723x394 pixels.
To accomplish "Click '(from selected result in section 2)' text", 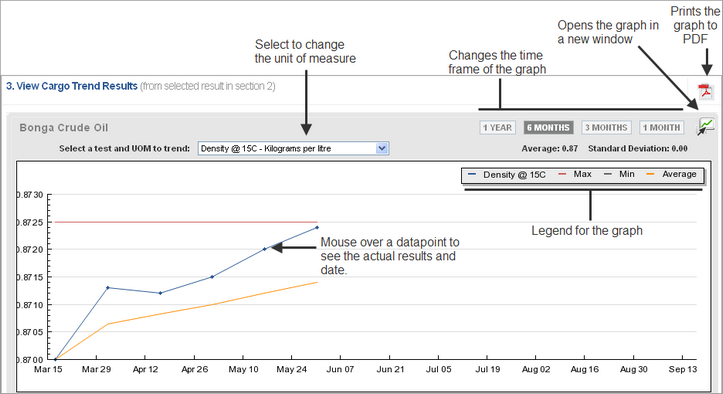I will [x=208, y=86].
